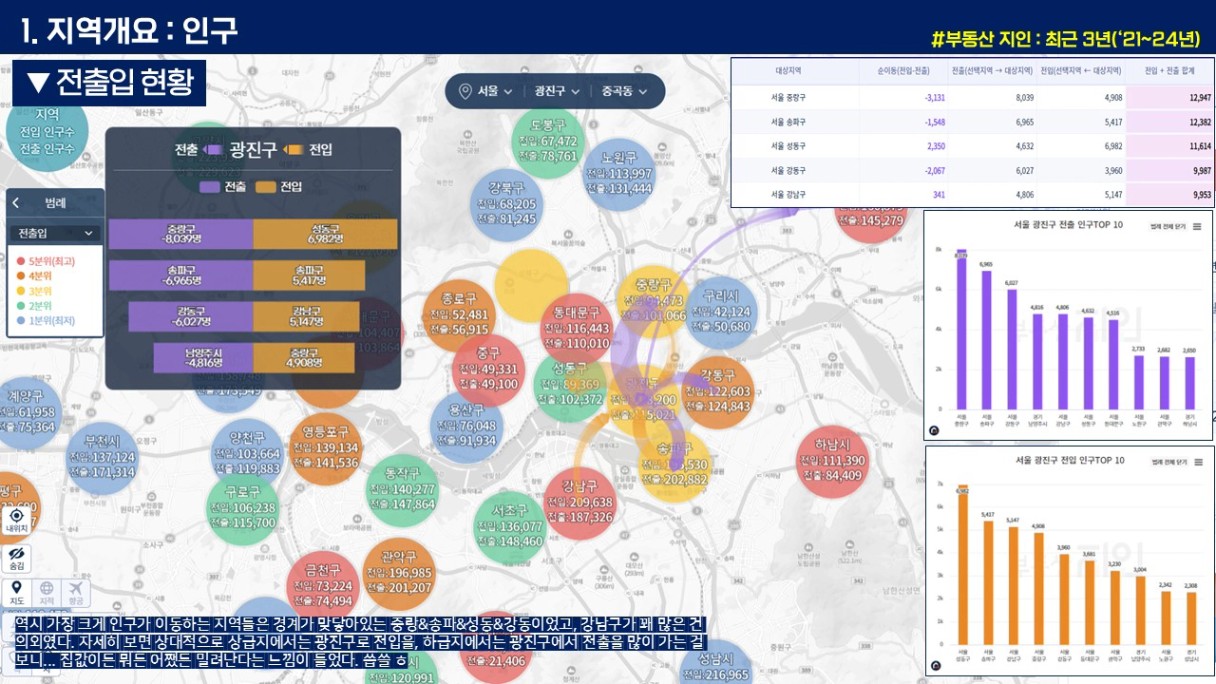
Task: Click the 강남구 5,147명 orange inflow bar
Action: point(306,316)
